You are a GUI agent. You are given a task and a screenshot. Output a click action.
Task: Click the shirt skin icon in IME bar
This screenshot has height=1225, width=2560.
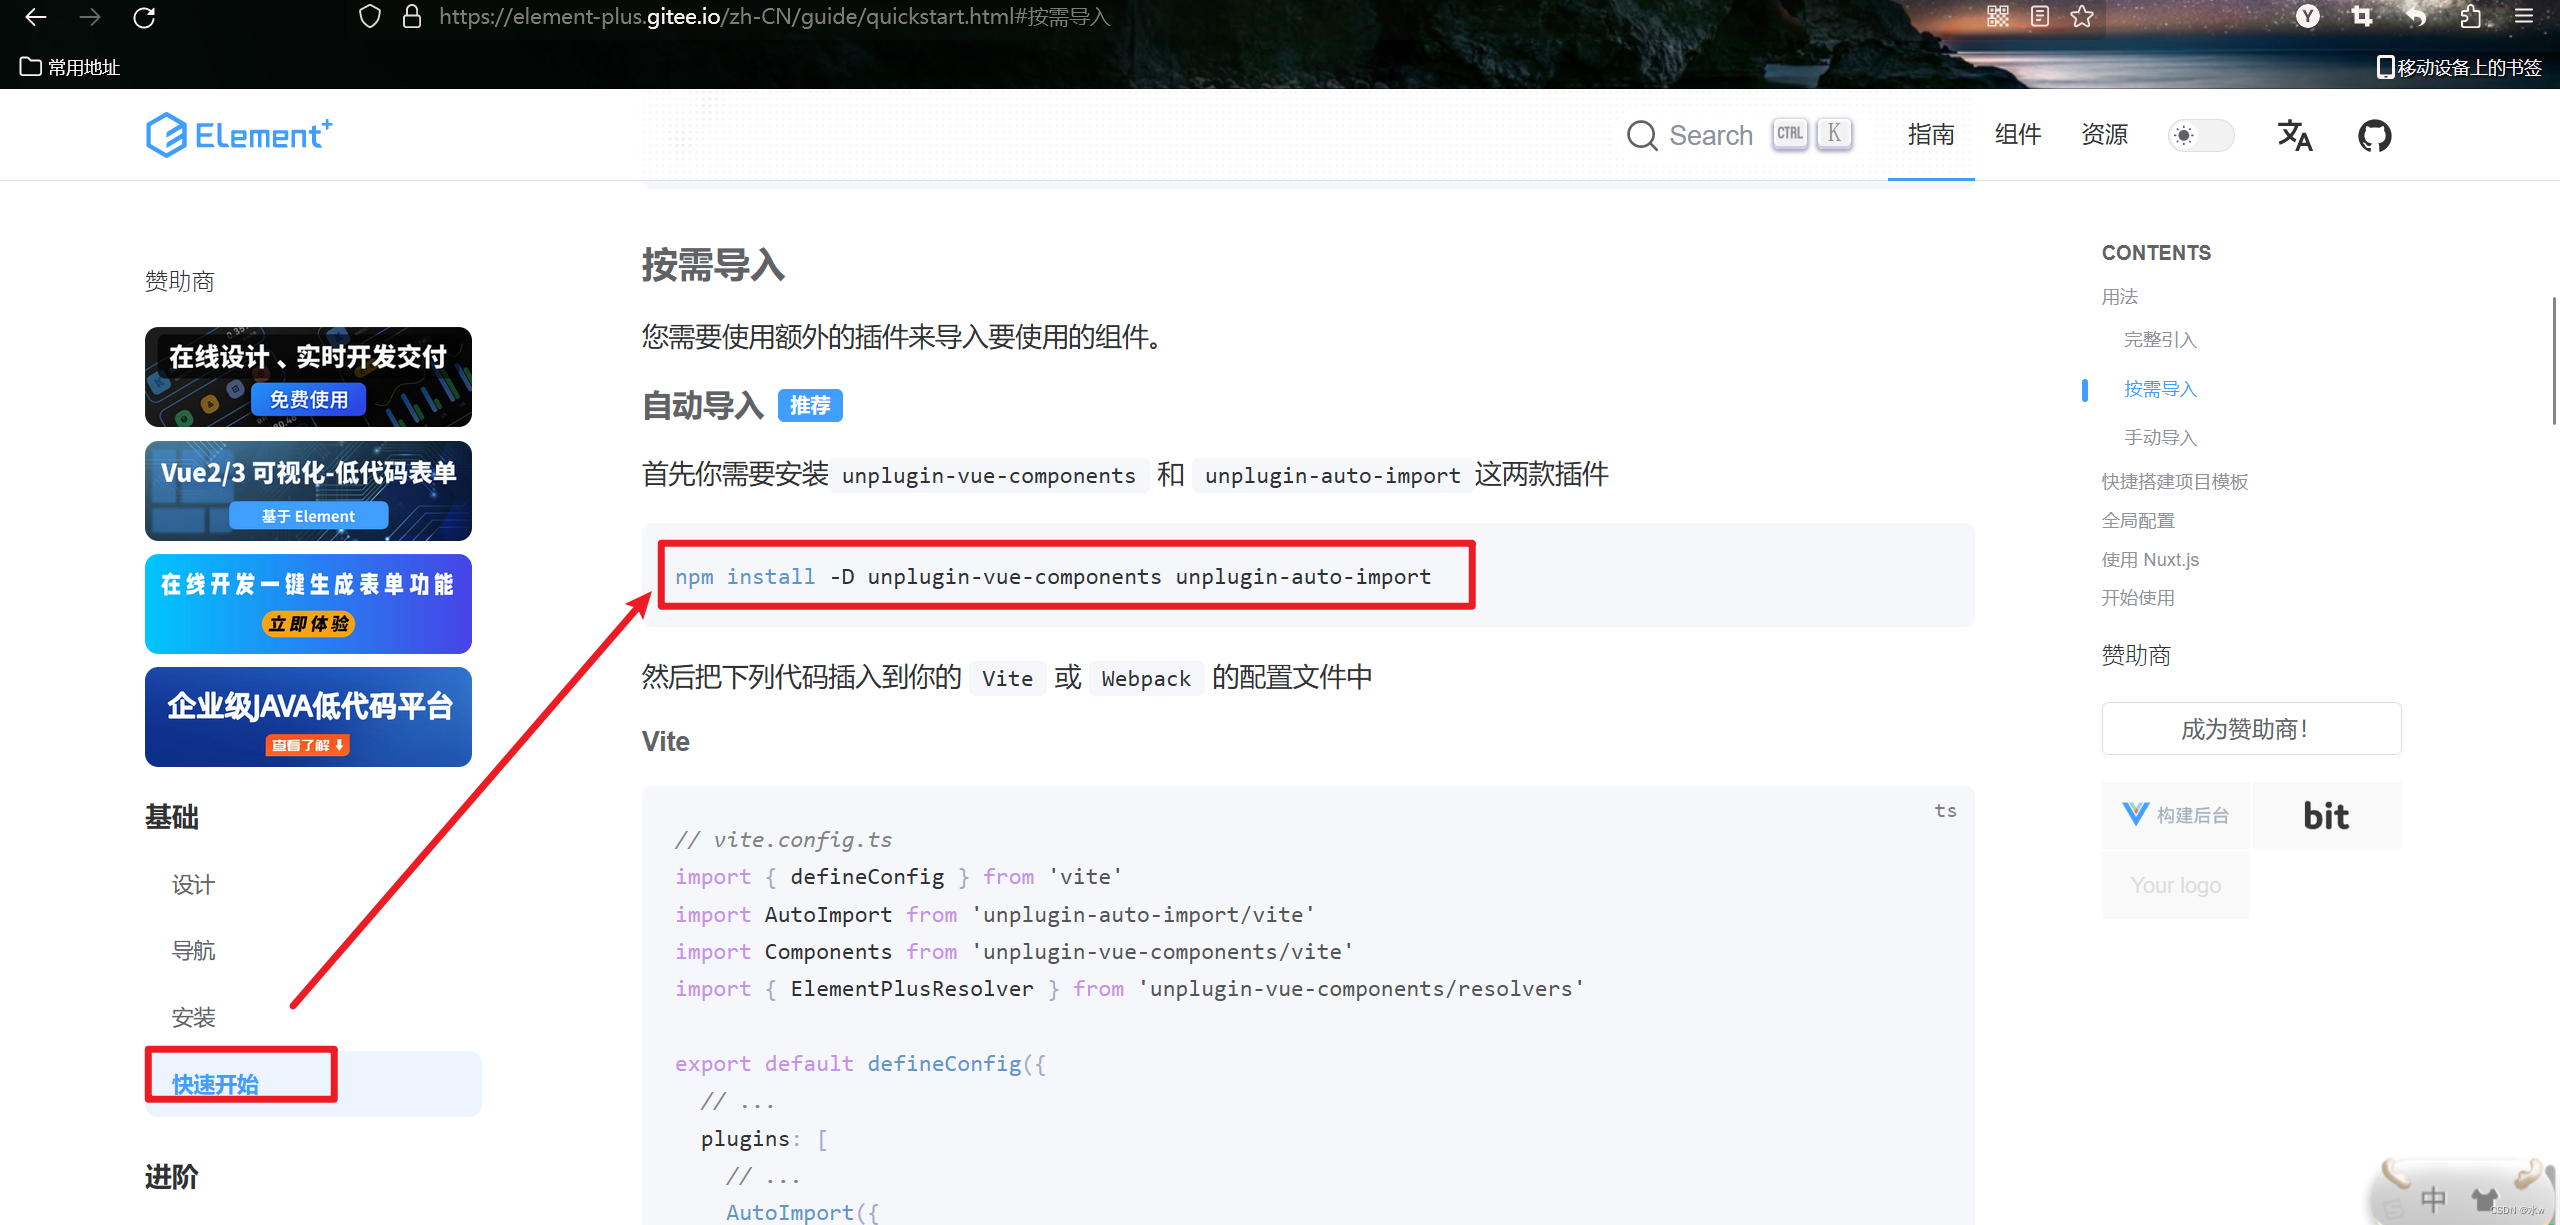[x=2484, y=1198]
